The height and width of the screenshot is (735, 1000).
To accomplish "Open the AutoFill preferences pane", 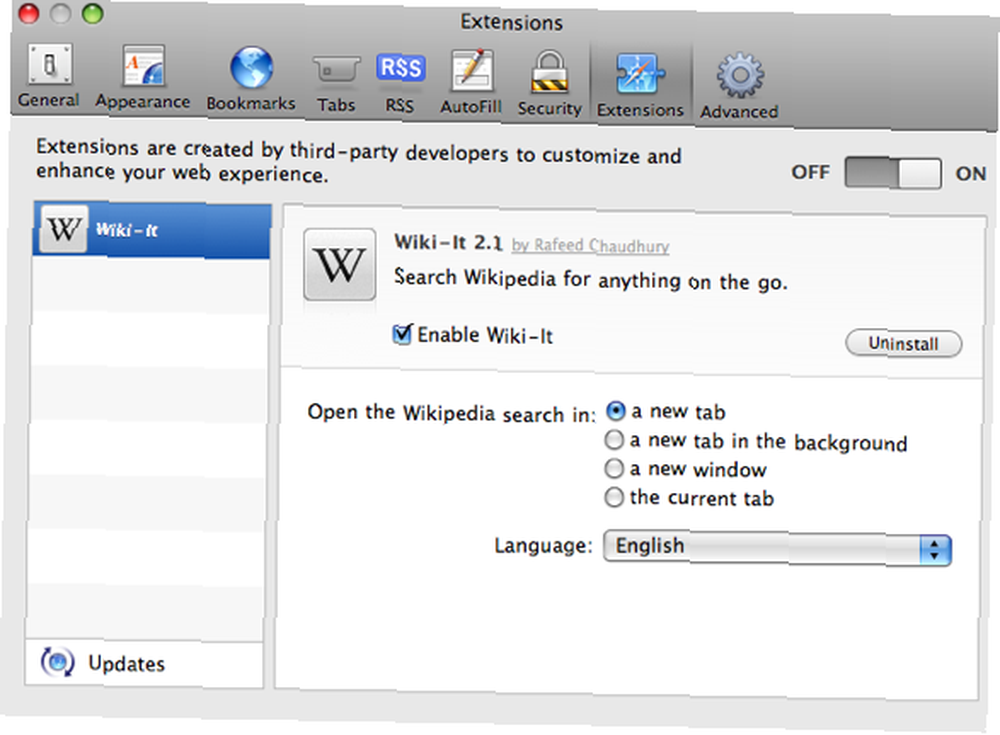I will (x=471, y=83).
